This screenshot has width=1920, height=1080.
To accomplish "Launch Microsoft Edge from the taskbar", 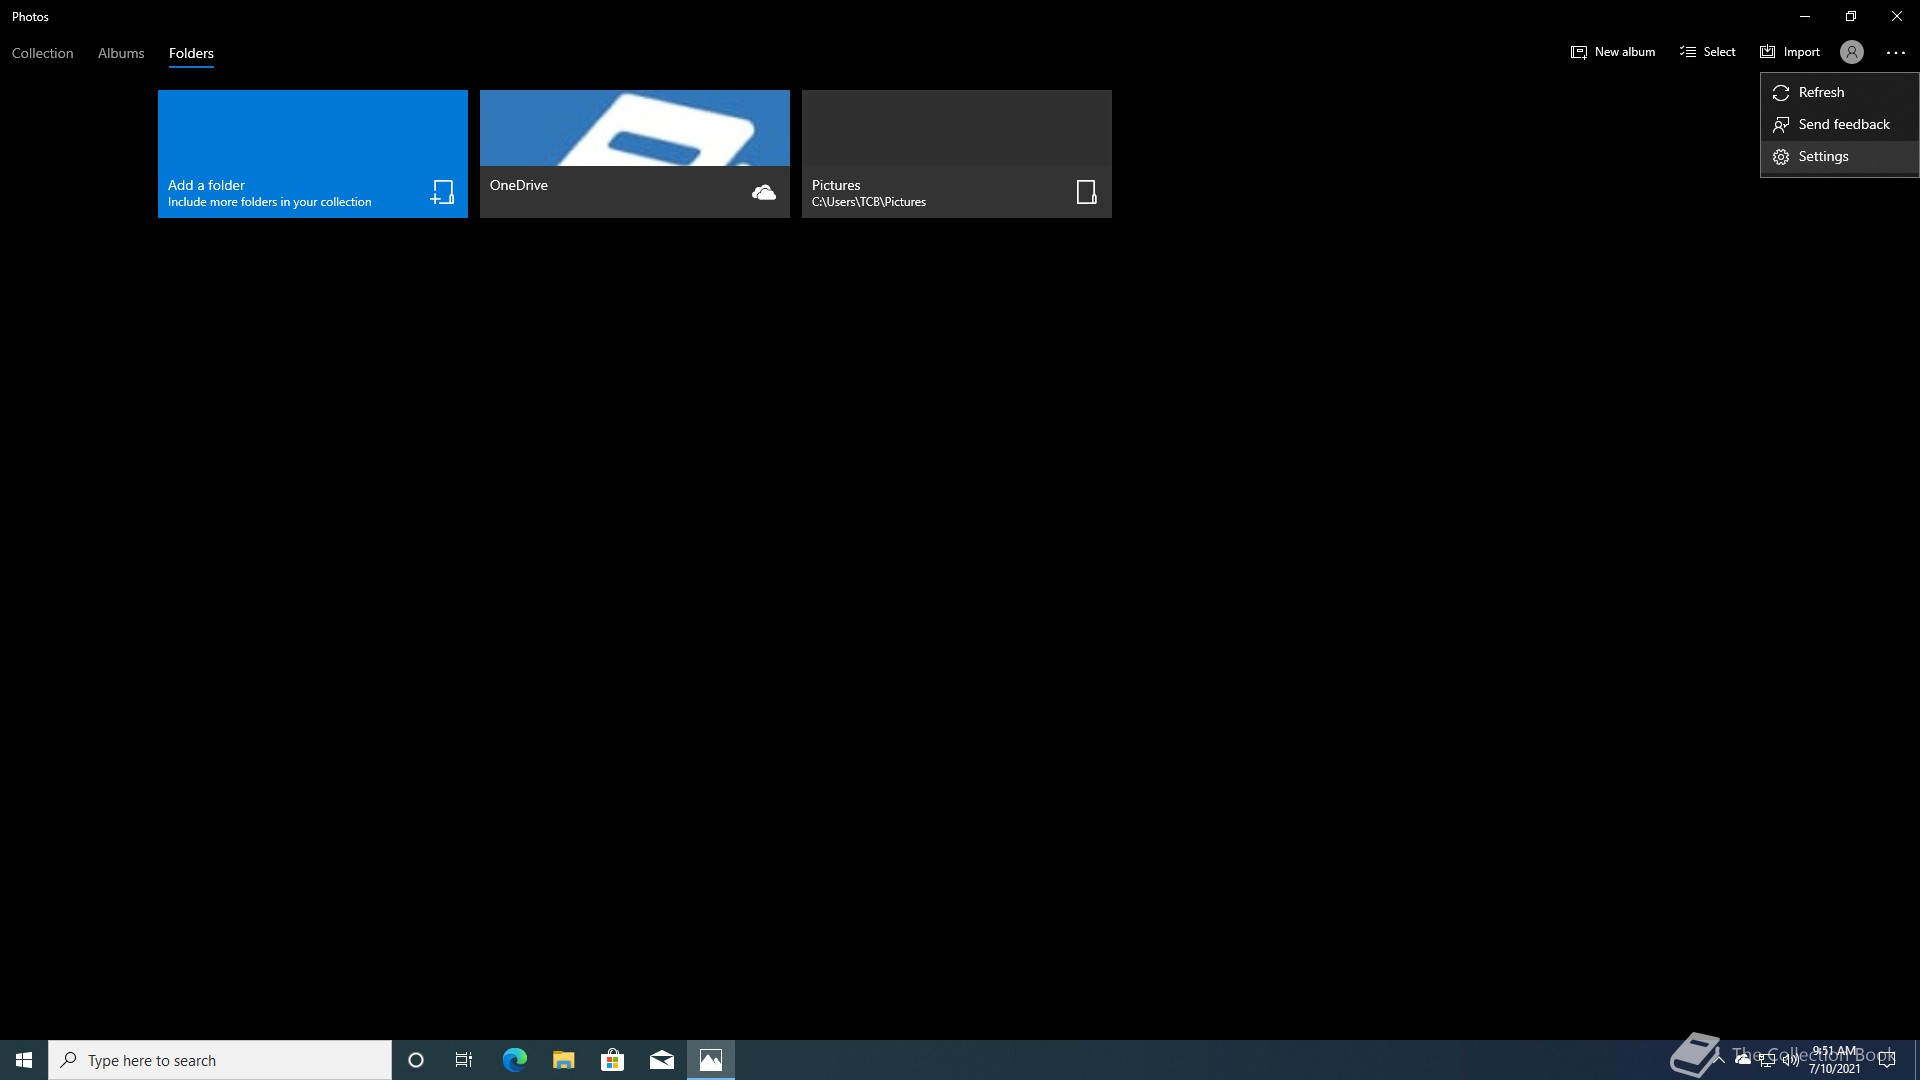I will click(514, 1060).
